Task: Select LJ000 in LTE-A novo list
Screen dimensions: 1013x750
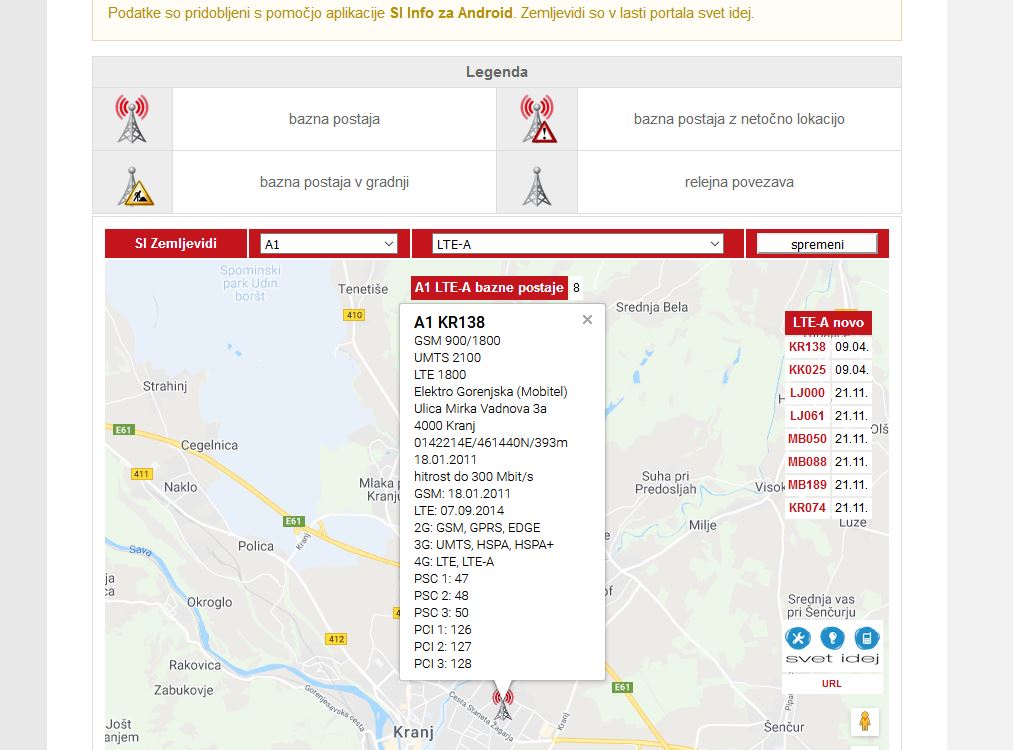Action: click(x=807, y=393)
